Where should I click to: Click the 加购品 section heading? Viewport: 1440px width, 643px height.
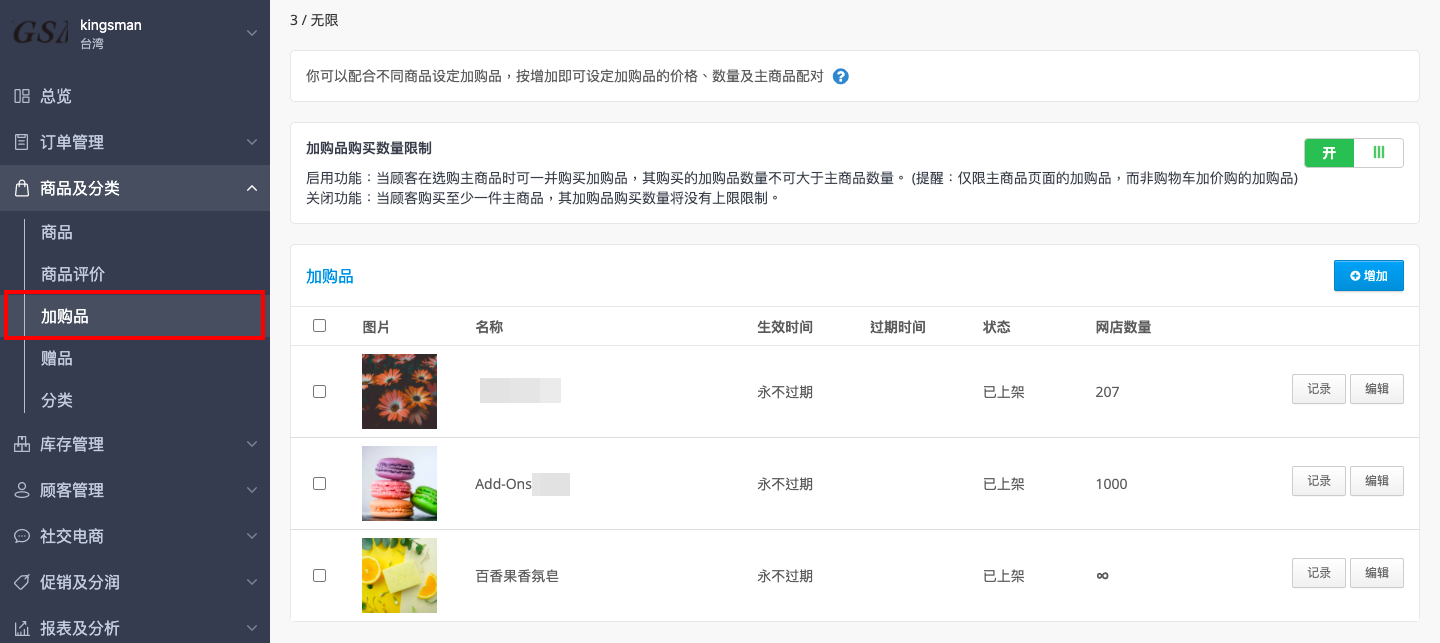[330, 276]
